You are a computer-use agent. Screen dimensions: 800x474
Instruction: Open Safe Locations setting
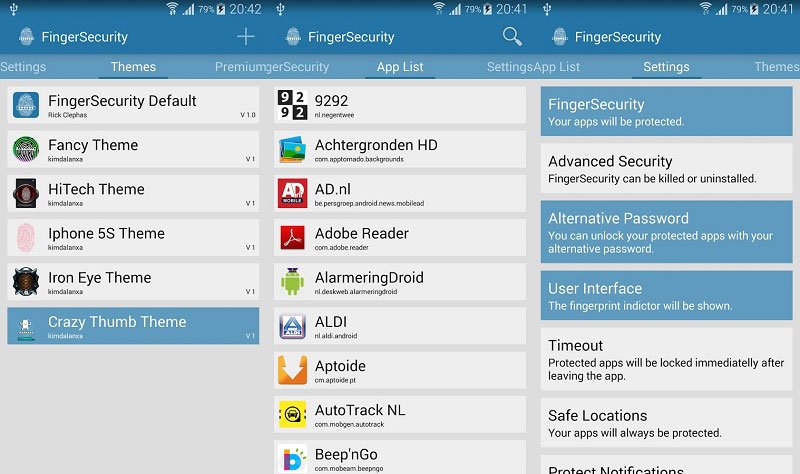click(x=666, y=423)
